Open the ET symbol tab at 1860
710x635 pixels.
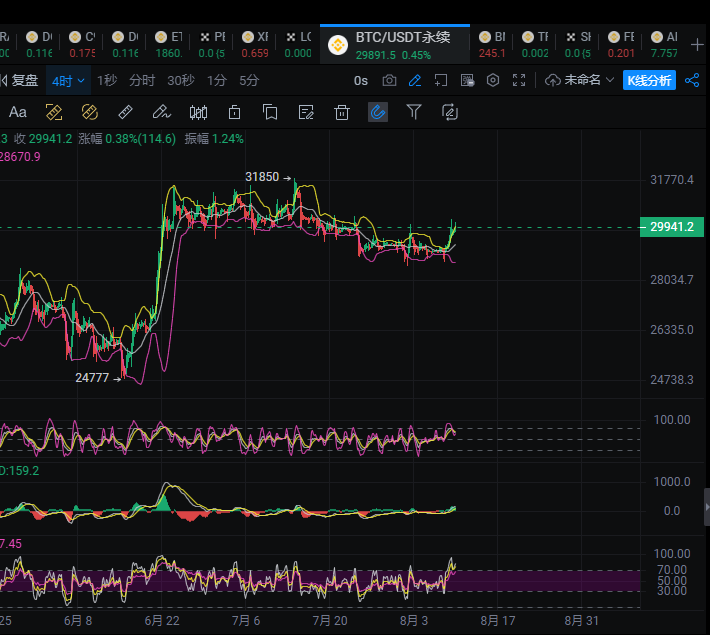point(168,44)
